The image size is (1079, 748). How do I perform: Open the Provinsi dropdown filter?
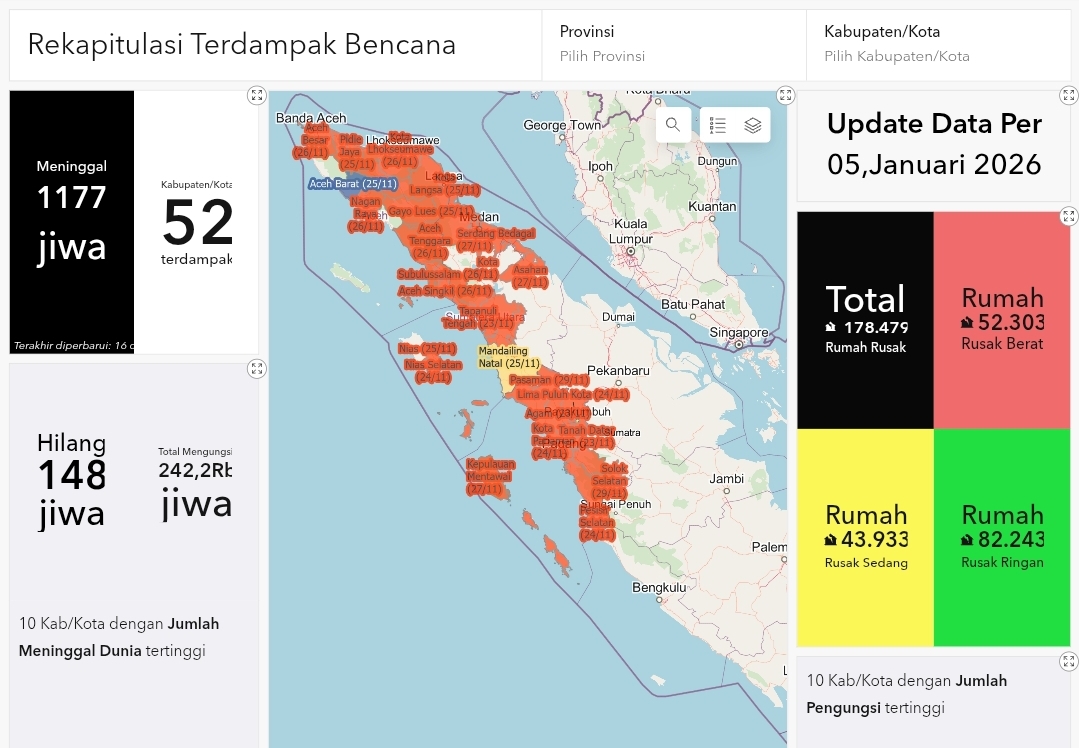[673, 45]
